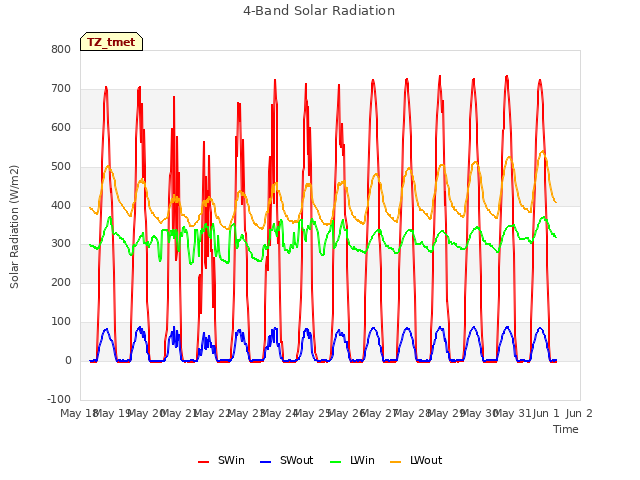Click the green LWin legend color marker
Viewport: 640px width, 480px height.
point(335,462)
